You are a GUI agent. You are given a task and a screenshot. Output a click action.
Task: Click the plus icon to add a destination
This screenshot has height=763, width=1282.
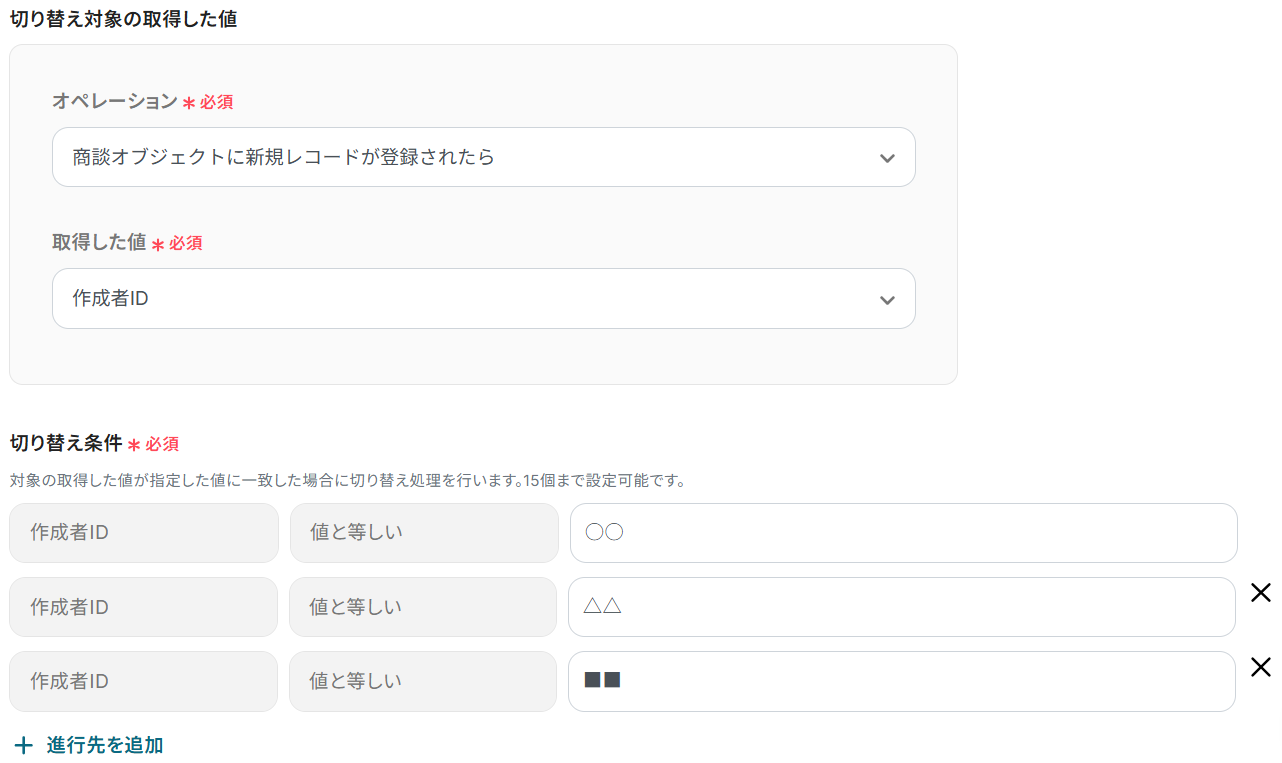24,745
